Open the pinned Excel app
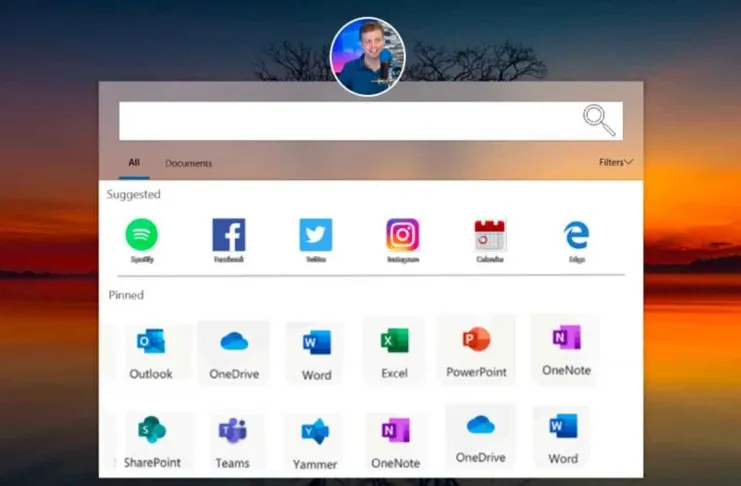Screen dimensions: 741x486 [x=395, y=351]
